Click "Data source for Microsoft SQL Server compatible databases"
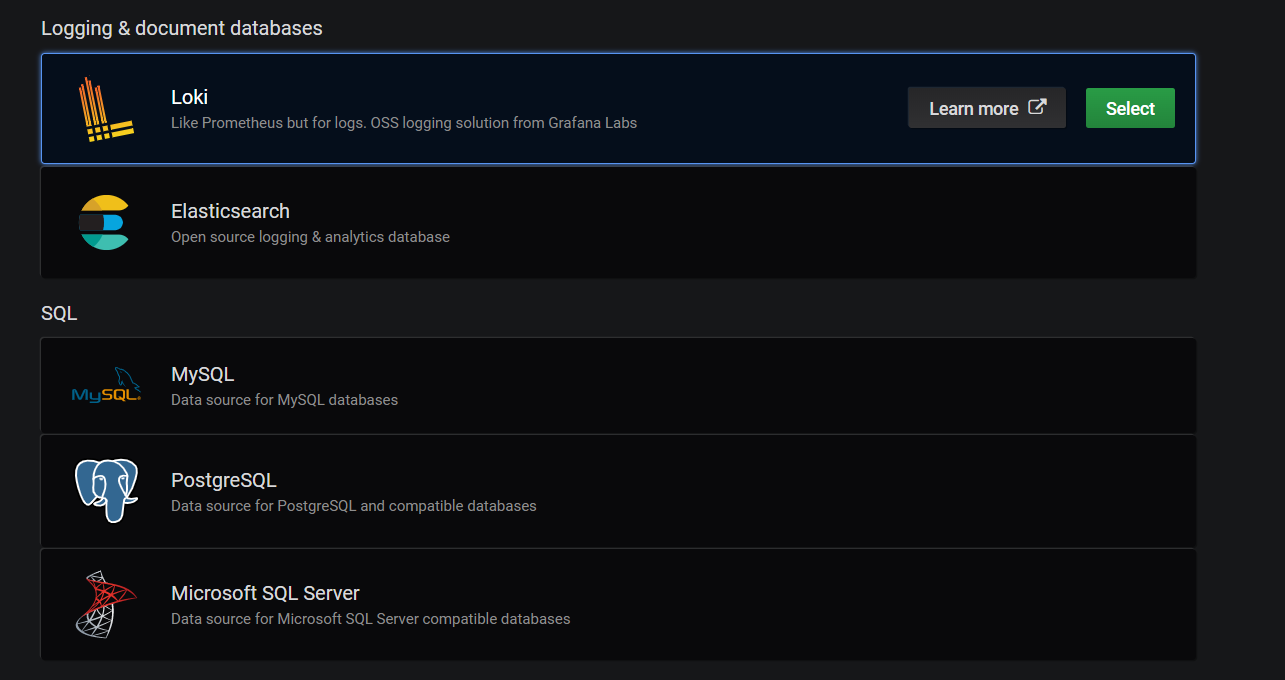1285x680 pixels. 370,619
